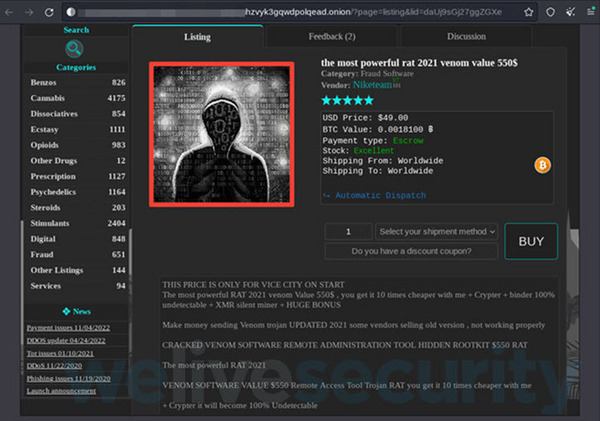Click the discount coupon button

[x=411, y=252]
